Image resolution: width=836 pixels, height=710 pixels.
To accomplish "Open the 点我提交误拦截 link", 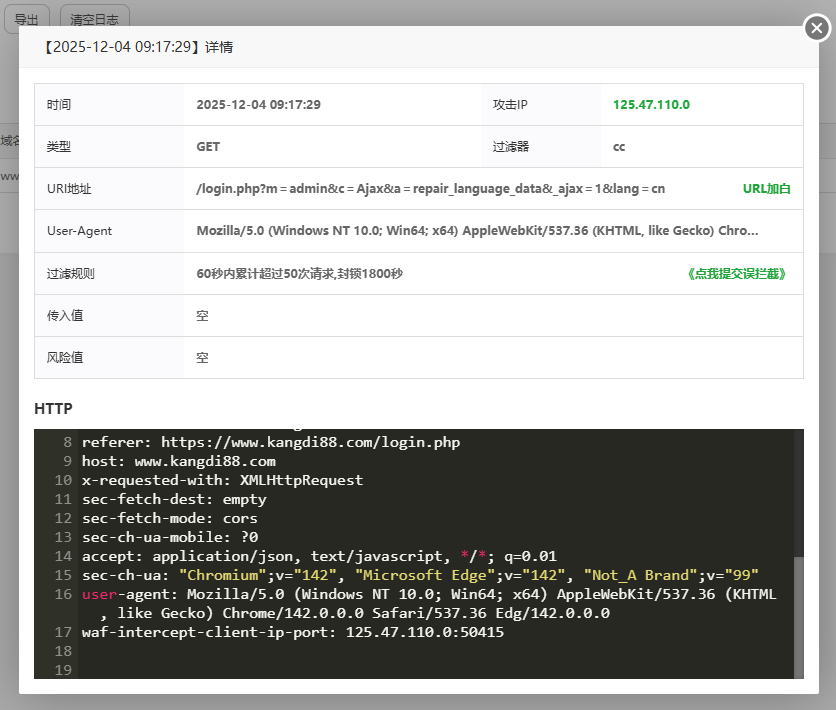I will point(737,274).
